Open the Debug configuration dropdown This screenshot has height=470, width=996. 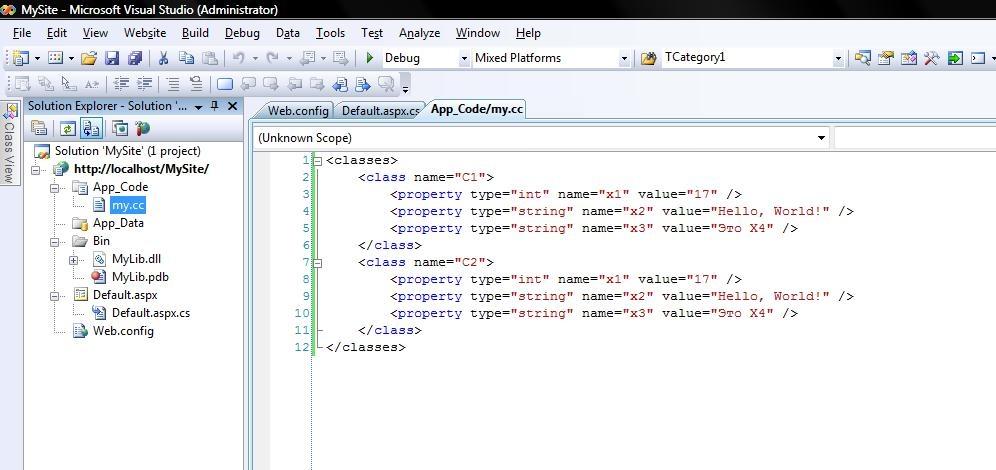point(463,58)
